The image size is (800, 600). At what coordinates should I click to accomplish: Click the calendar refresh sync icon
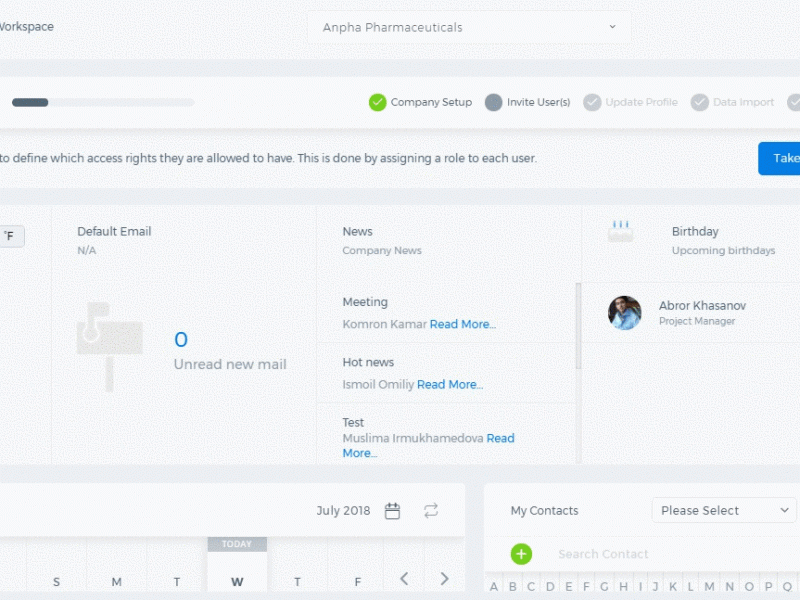[x=431, y=511]
